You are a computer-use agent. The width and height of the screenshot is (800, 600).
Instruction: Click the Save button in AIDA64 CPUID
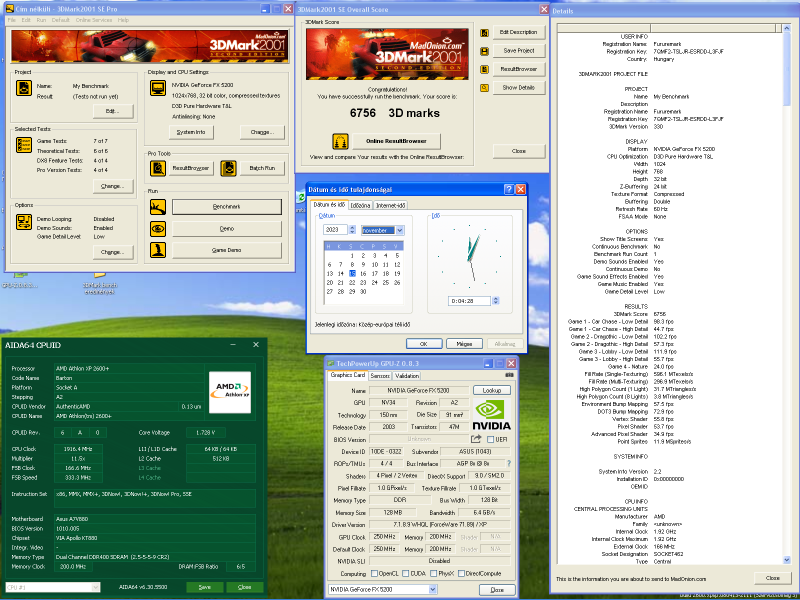[205, 587]
